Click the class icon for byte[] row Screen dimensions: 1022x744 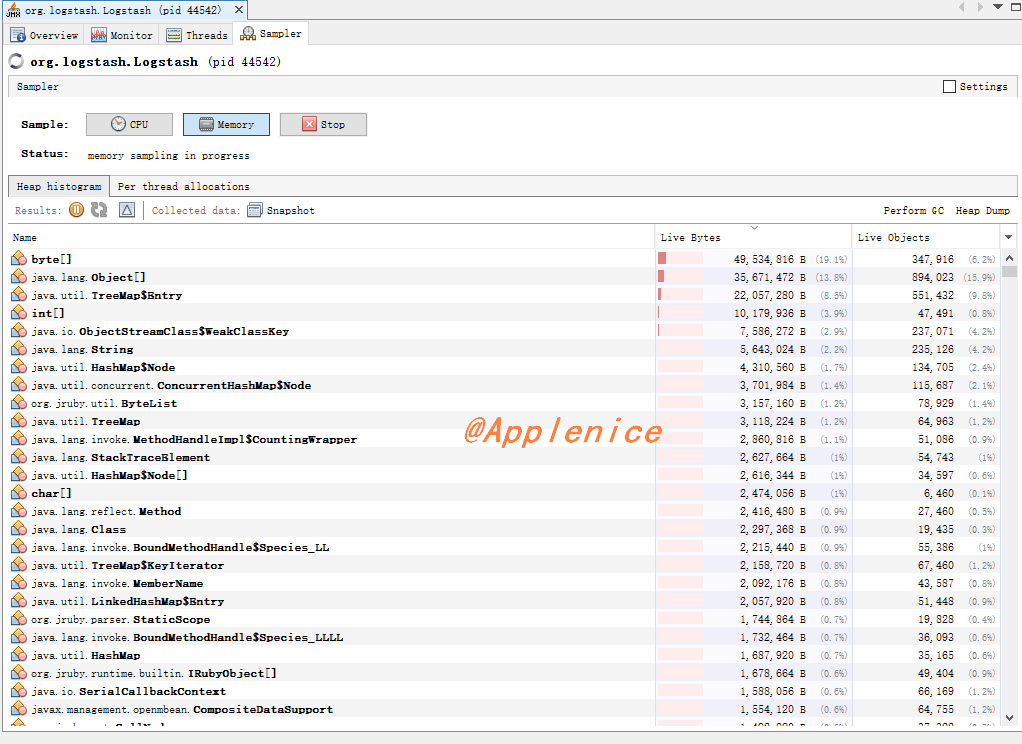[19, 259]
